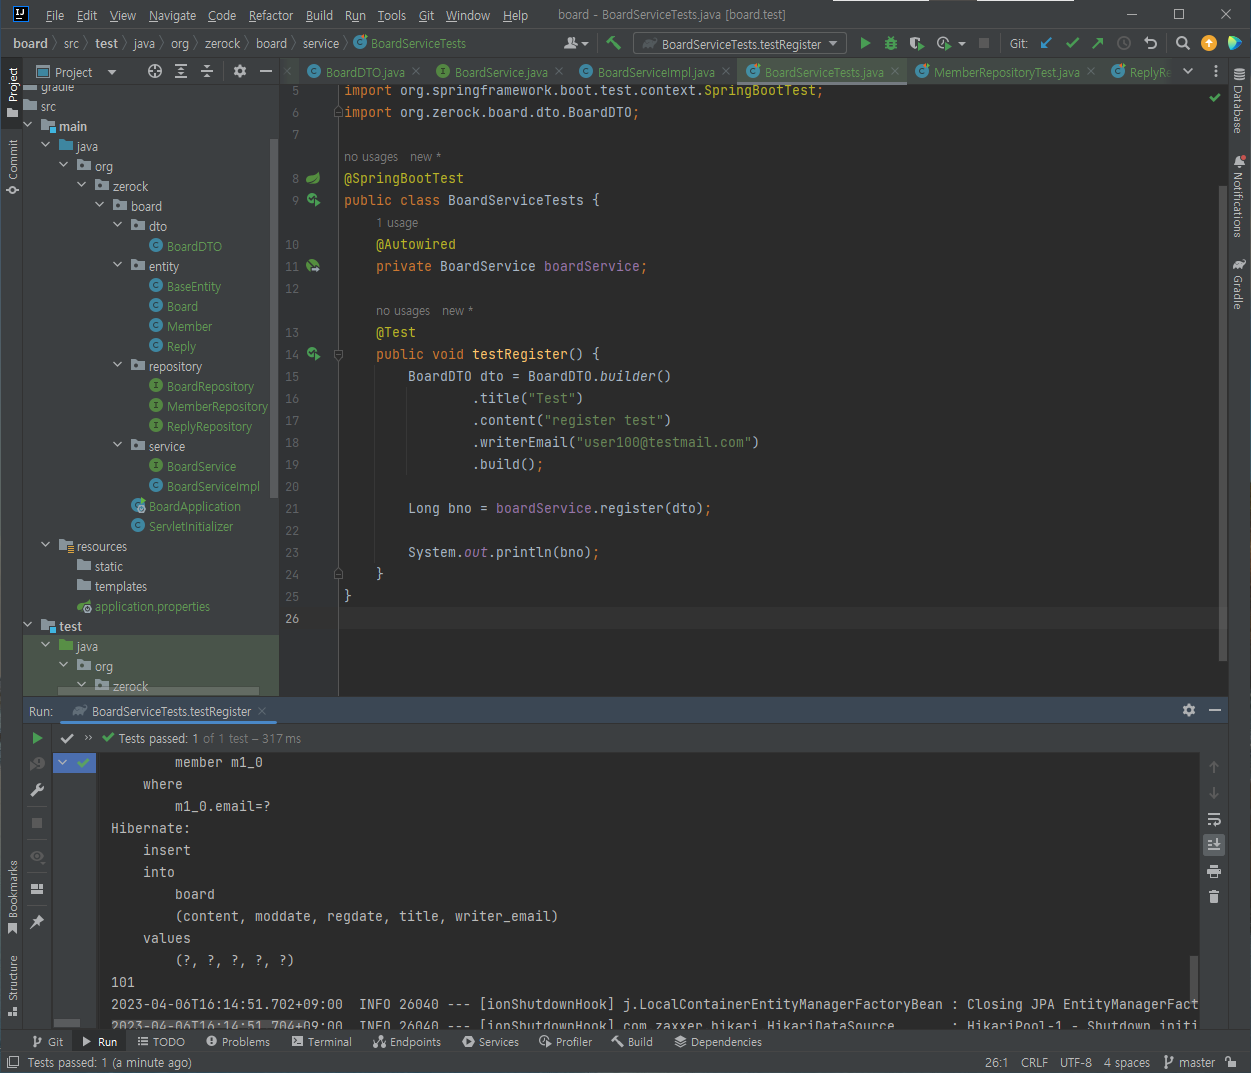Screen dimensions: 1251x1073
Task: Open the Problems tool window
Action: 238,1042
